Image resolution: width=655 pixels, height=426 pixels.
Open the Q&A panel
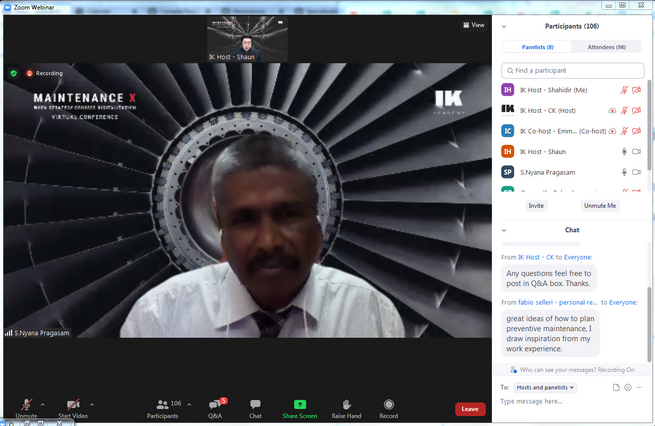pyautogui.click(x=215, y=409)
